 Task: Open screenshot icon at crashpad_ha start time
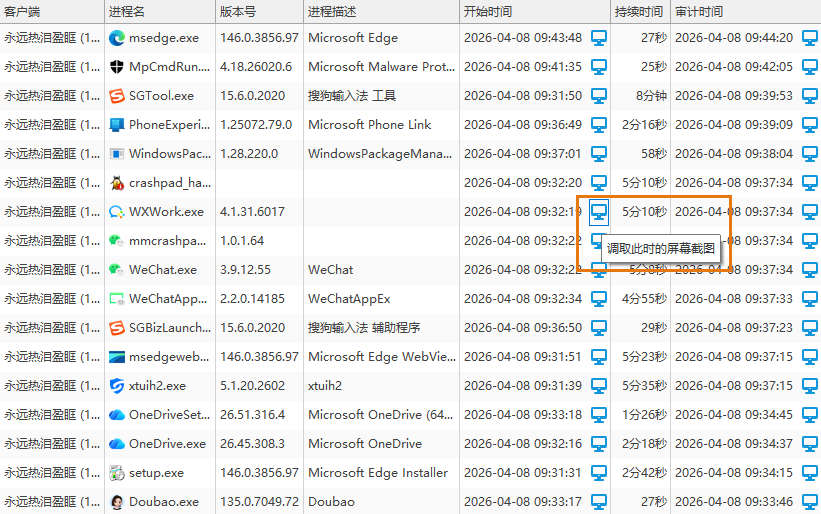[599, 183]
